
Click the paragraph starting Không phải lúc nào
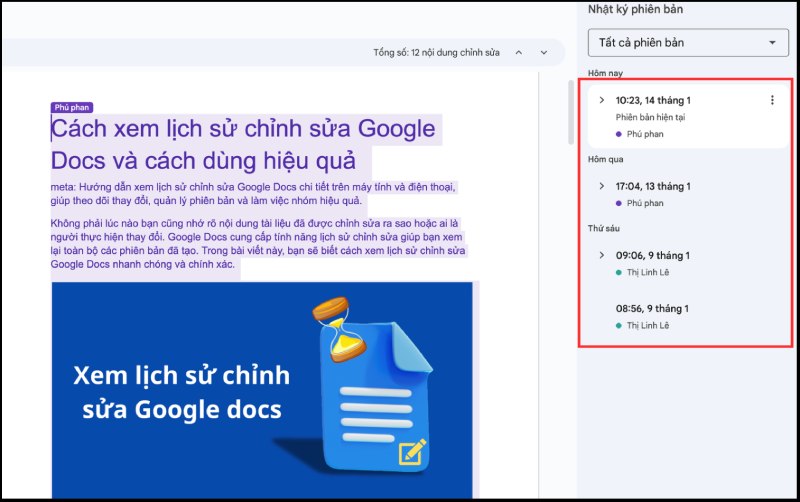(258, 244)
